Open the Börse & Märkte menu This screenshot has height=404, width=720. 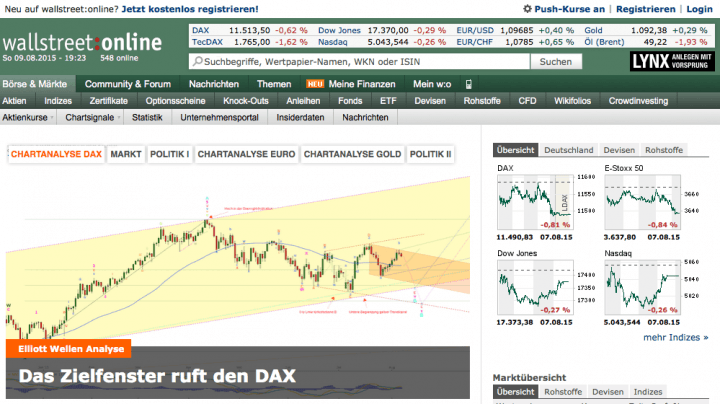tap(35, 84)
